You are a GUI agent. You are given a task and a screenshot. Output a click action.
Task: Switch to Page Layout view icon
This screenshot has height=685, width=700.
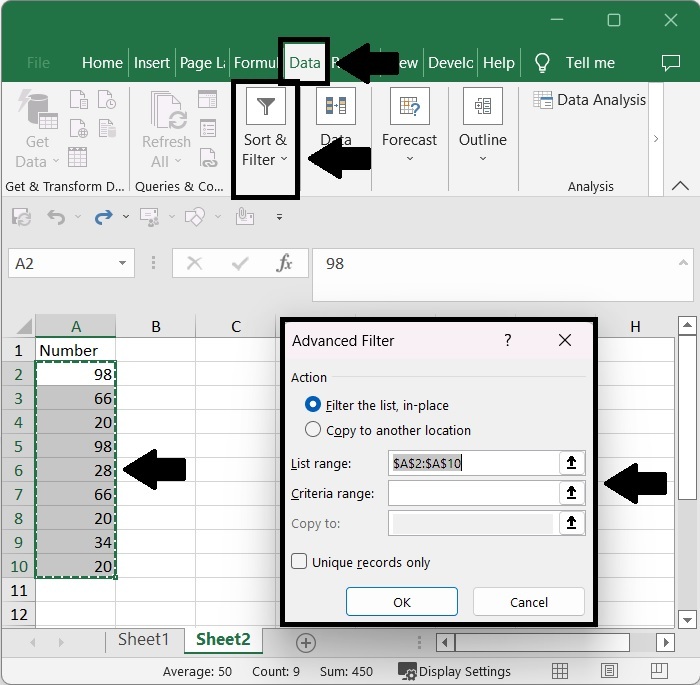coord(609,671)
